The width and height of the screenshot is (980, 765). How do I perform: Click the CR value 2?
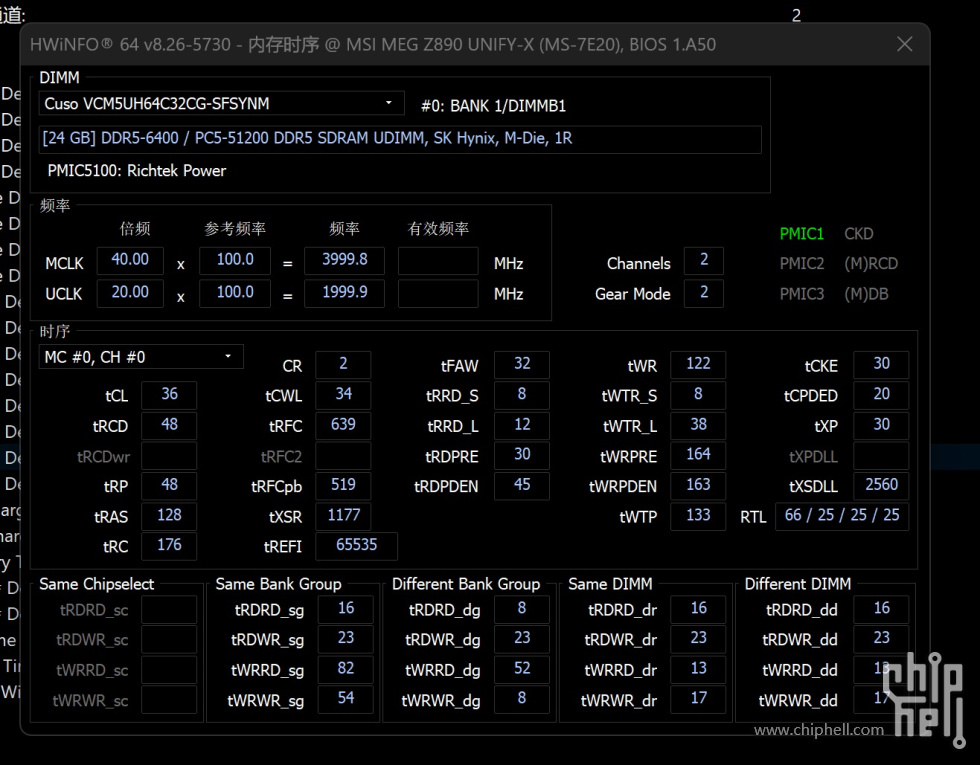[343, 364]
